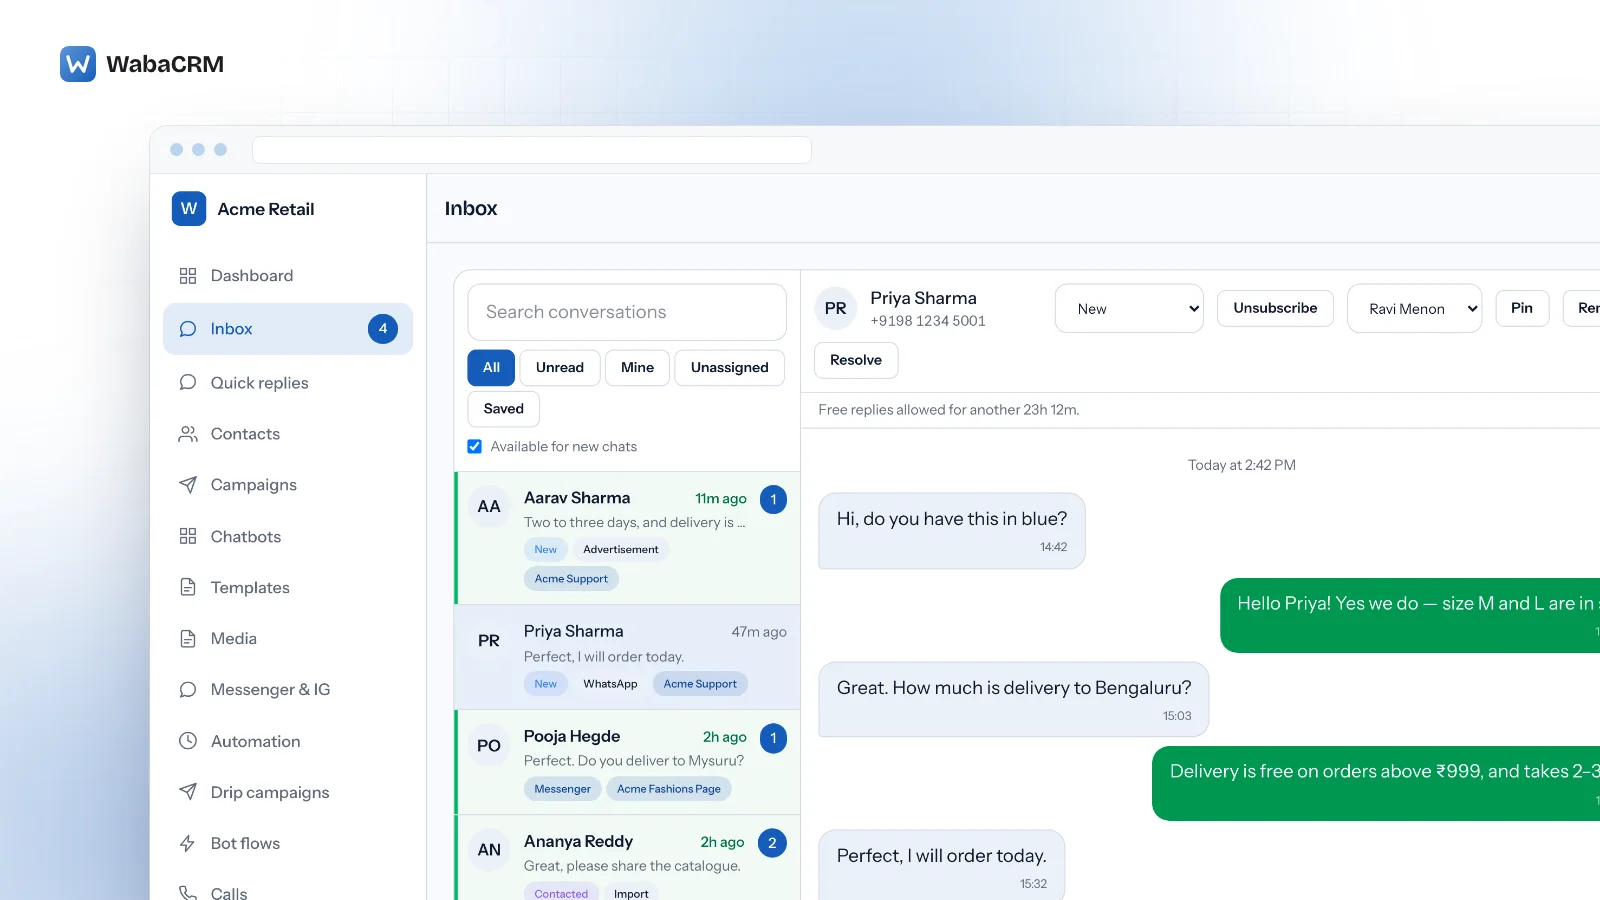Click the Quick replies bubble icon

(188, 383)
